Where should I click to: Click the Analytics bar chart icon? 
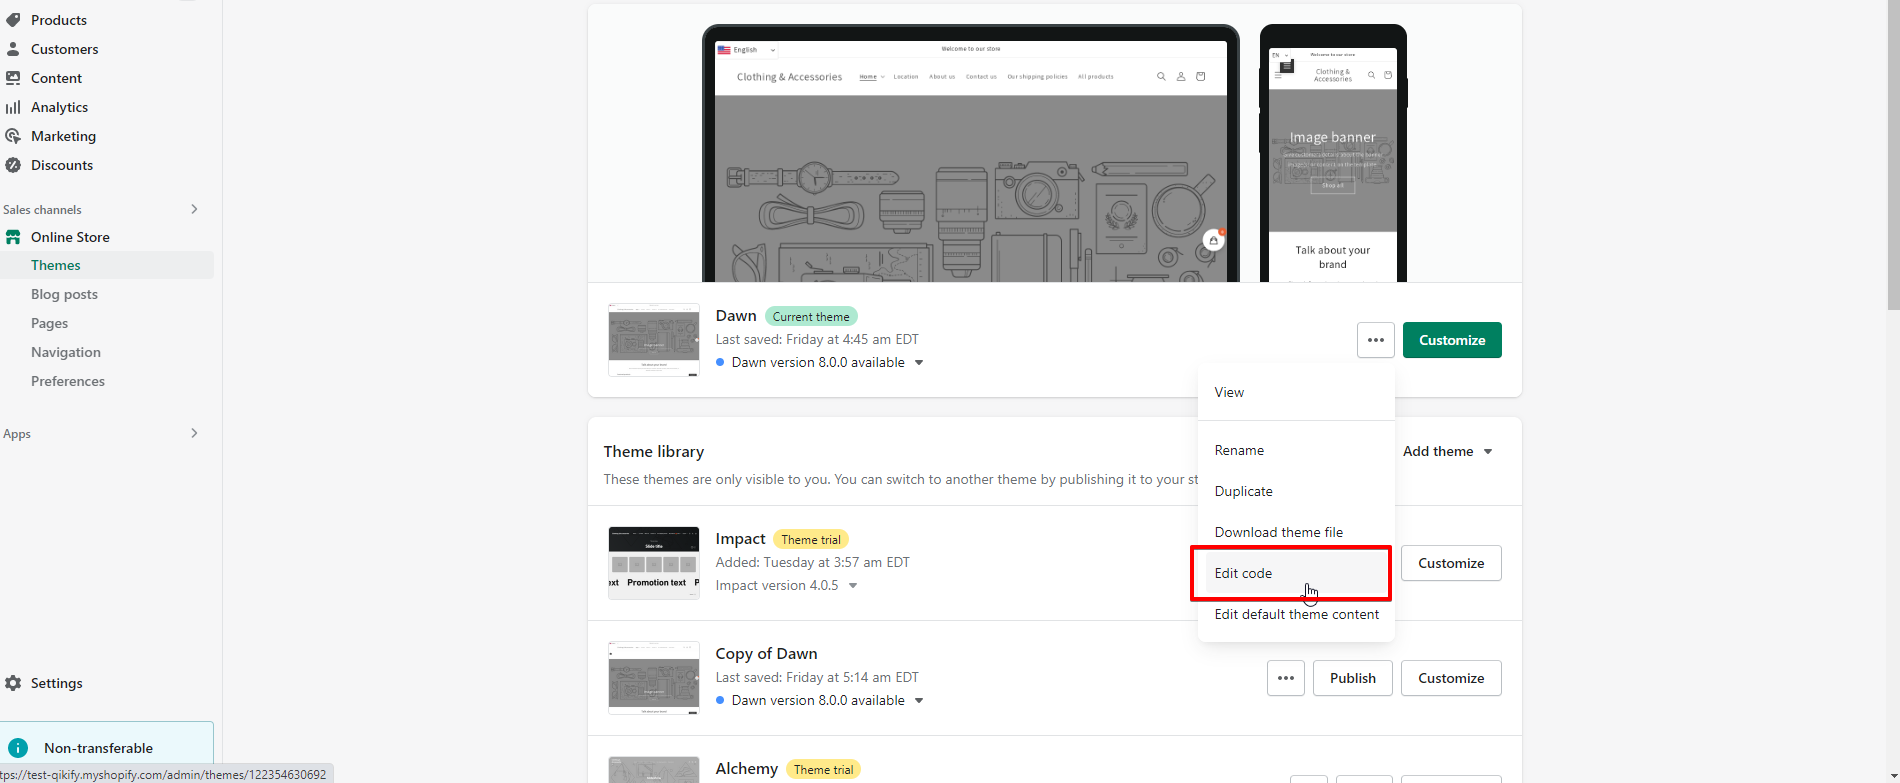[x=13, y=107]
